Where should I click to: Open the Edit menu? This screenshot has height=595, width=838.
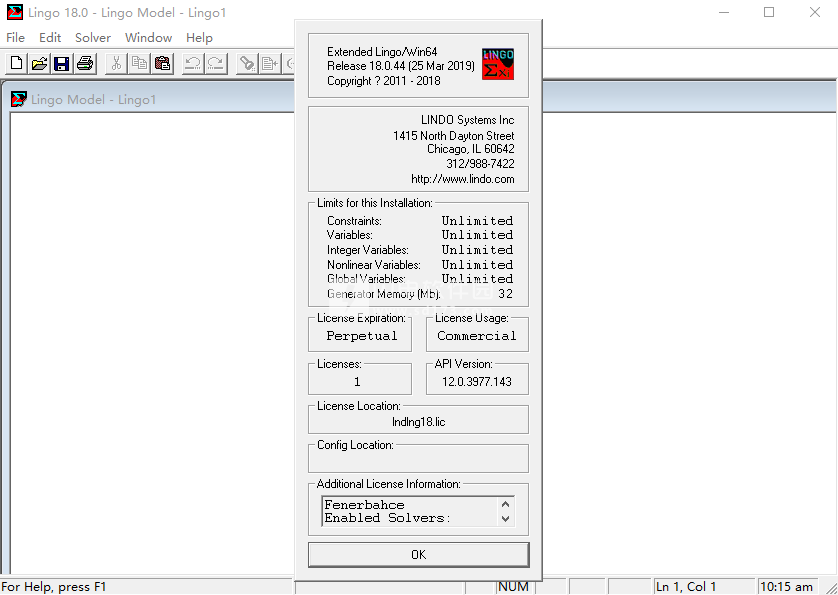tap(50, 37)
